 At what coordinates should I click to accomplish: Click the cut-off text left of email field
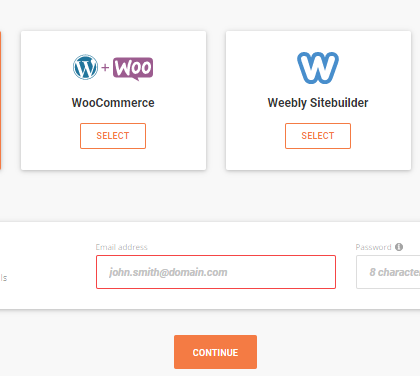coord(3,278)
